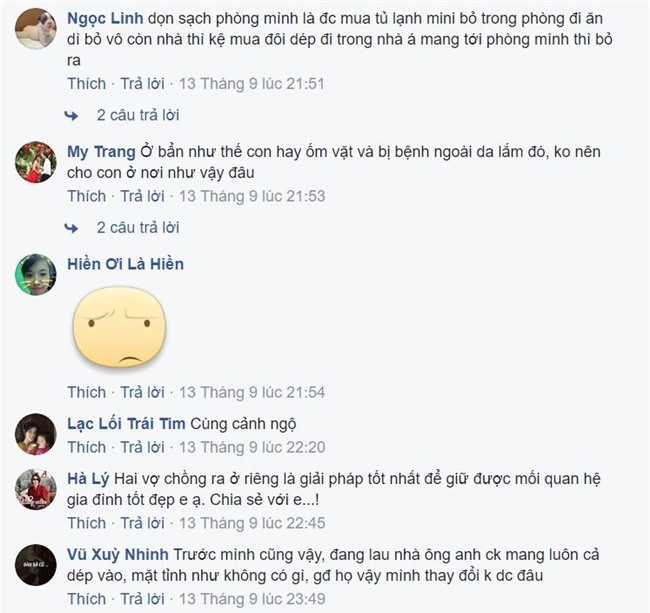The image size is (650, 613).
Task: Open timestamp 13 Tháng 9 lúc 22:20
Action: tap(252, 447)
